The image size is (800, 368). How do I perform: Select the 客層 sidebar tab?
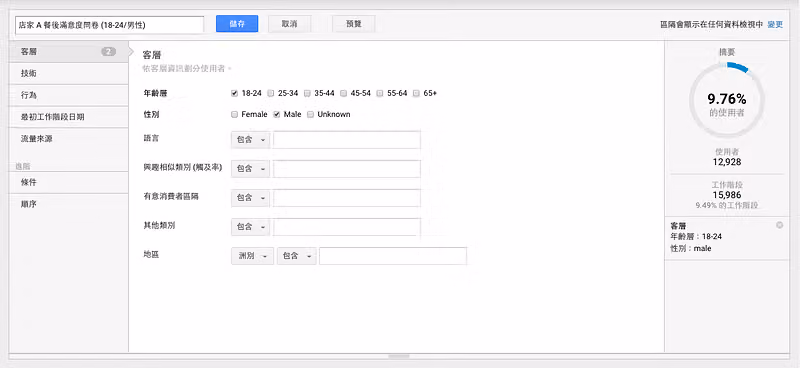(68, 52)
